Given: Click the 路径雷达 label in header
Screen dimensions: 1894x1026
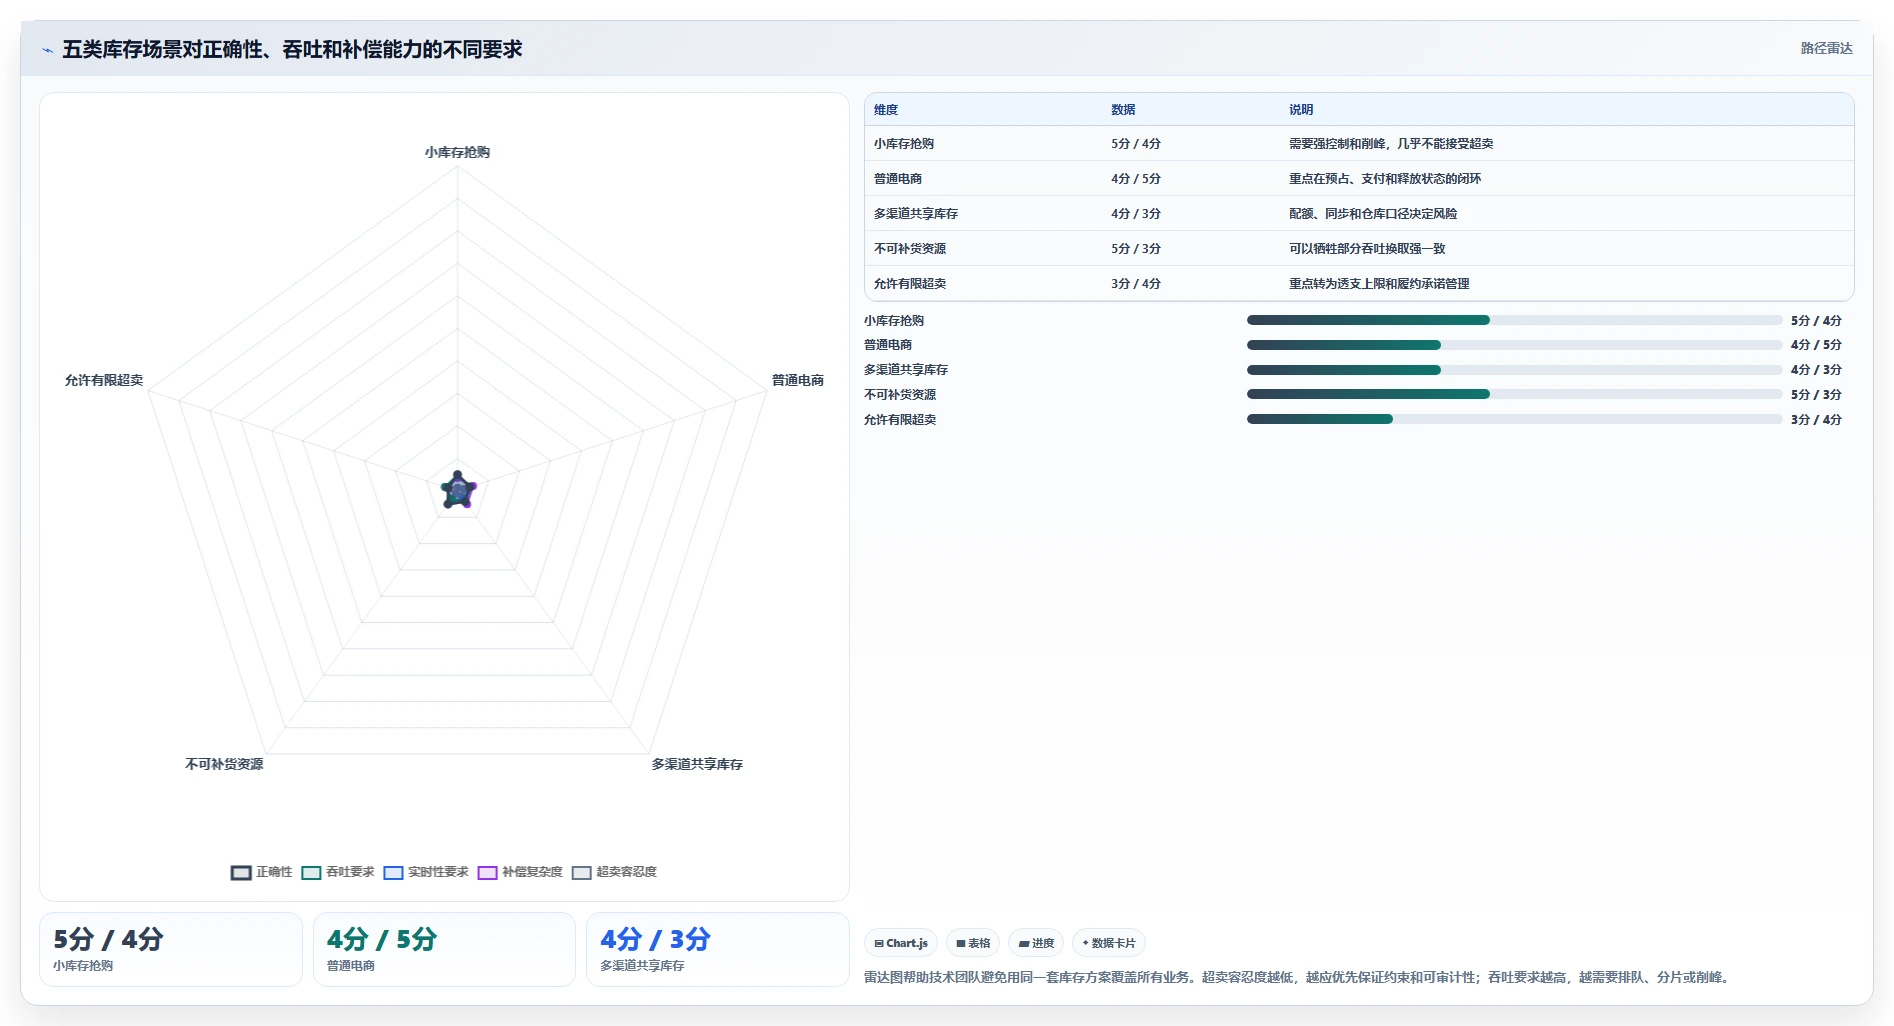Looking at the screenshot, I should coord(1826,48).
